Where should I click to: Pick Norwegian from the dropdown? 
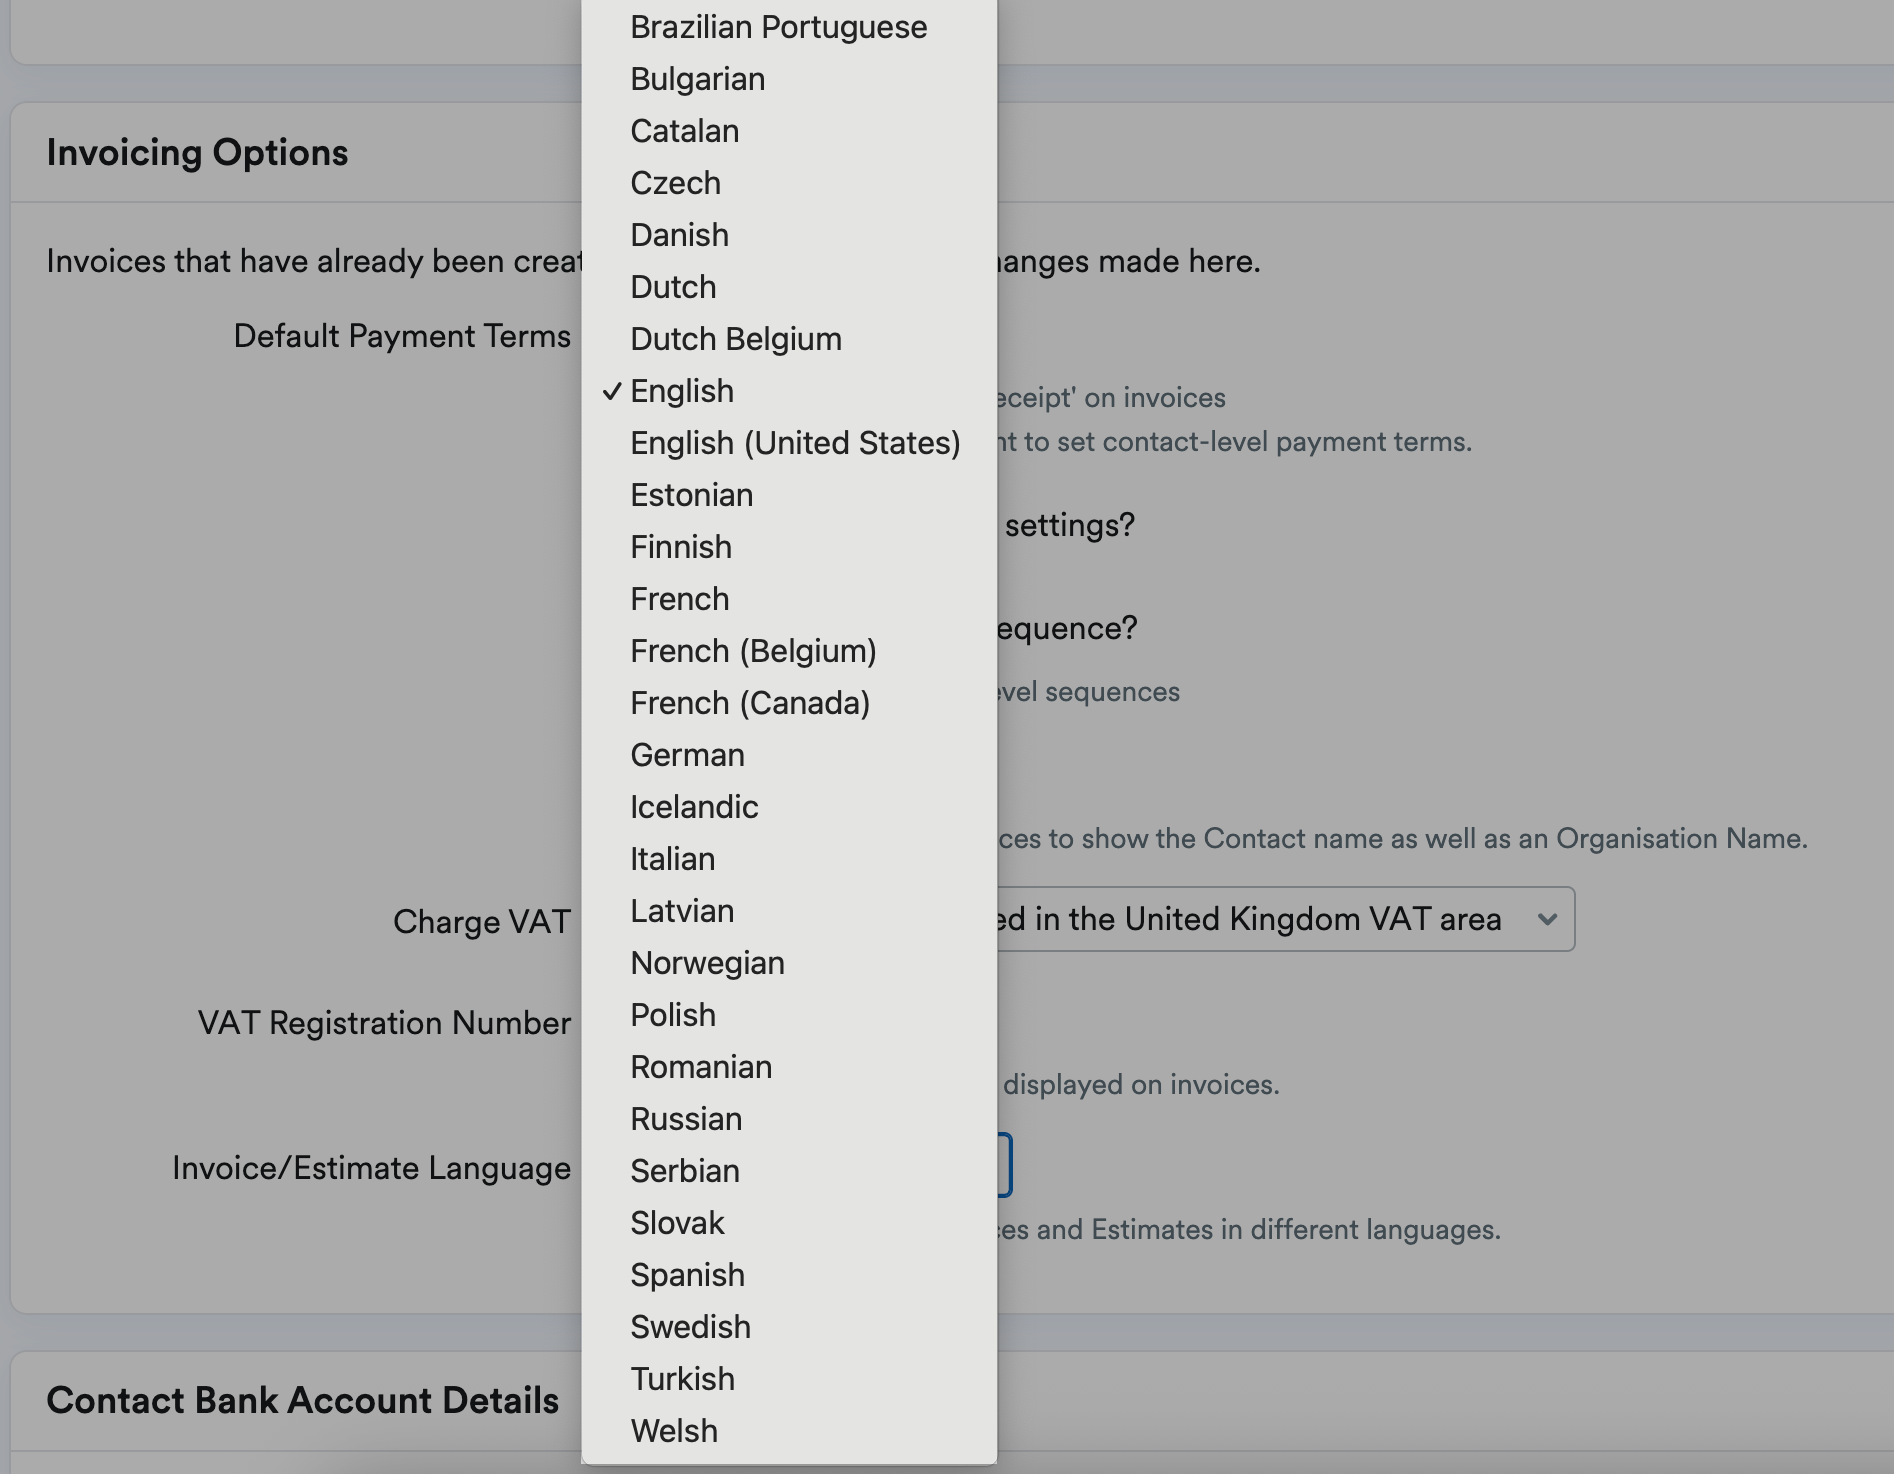pyautogui.click(x=789, y=963)
